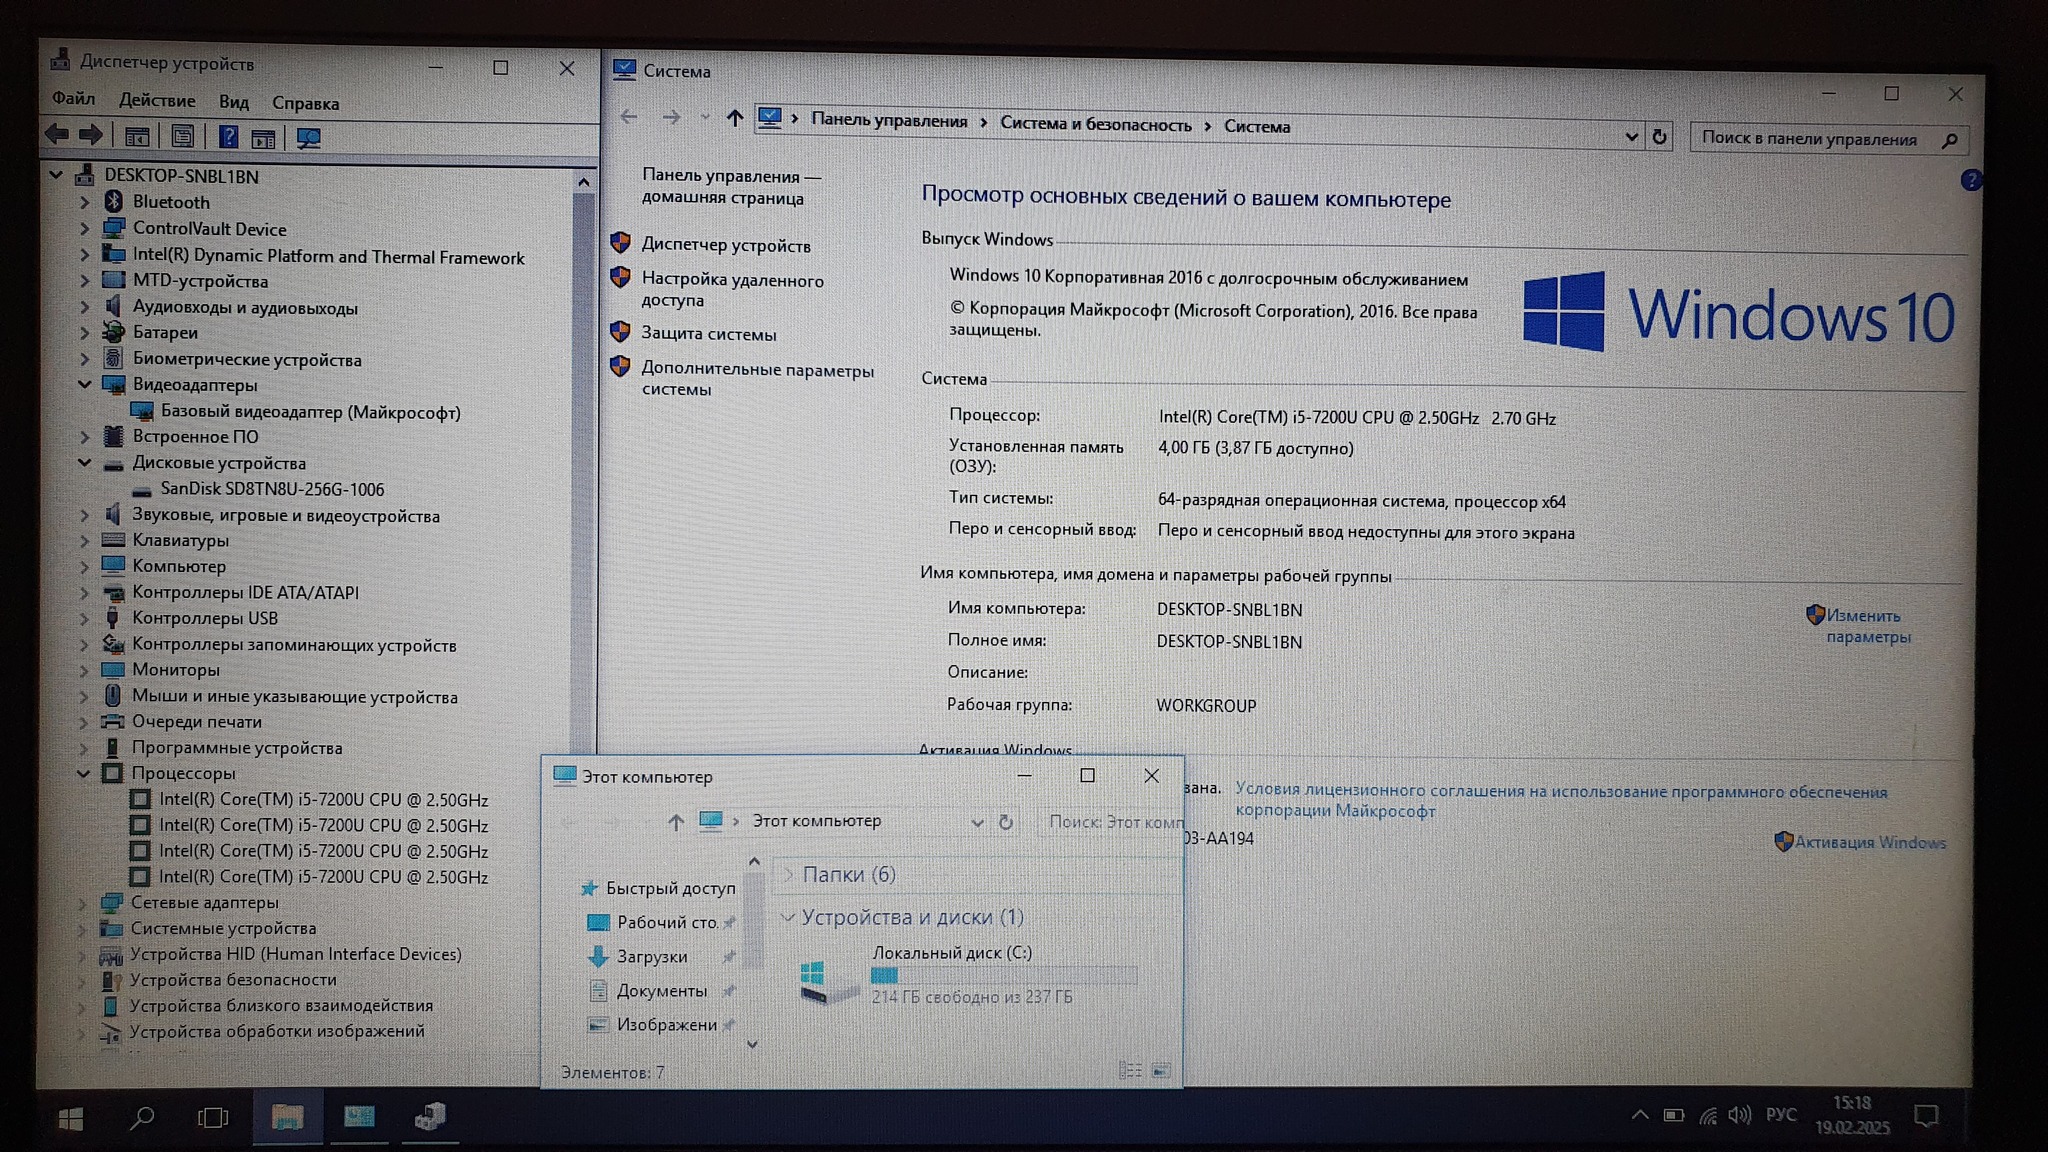This screenshot has height=1152, width=2048.
Task: Click the Локальный диск (C:) usage bar
Action: (1003, 975)
